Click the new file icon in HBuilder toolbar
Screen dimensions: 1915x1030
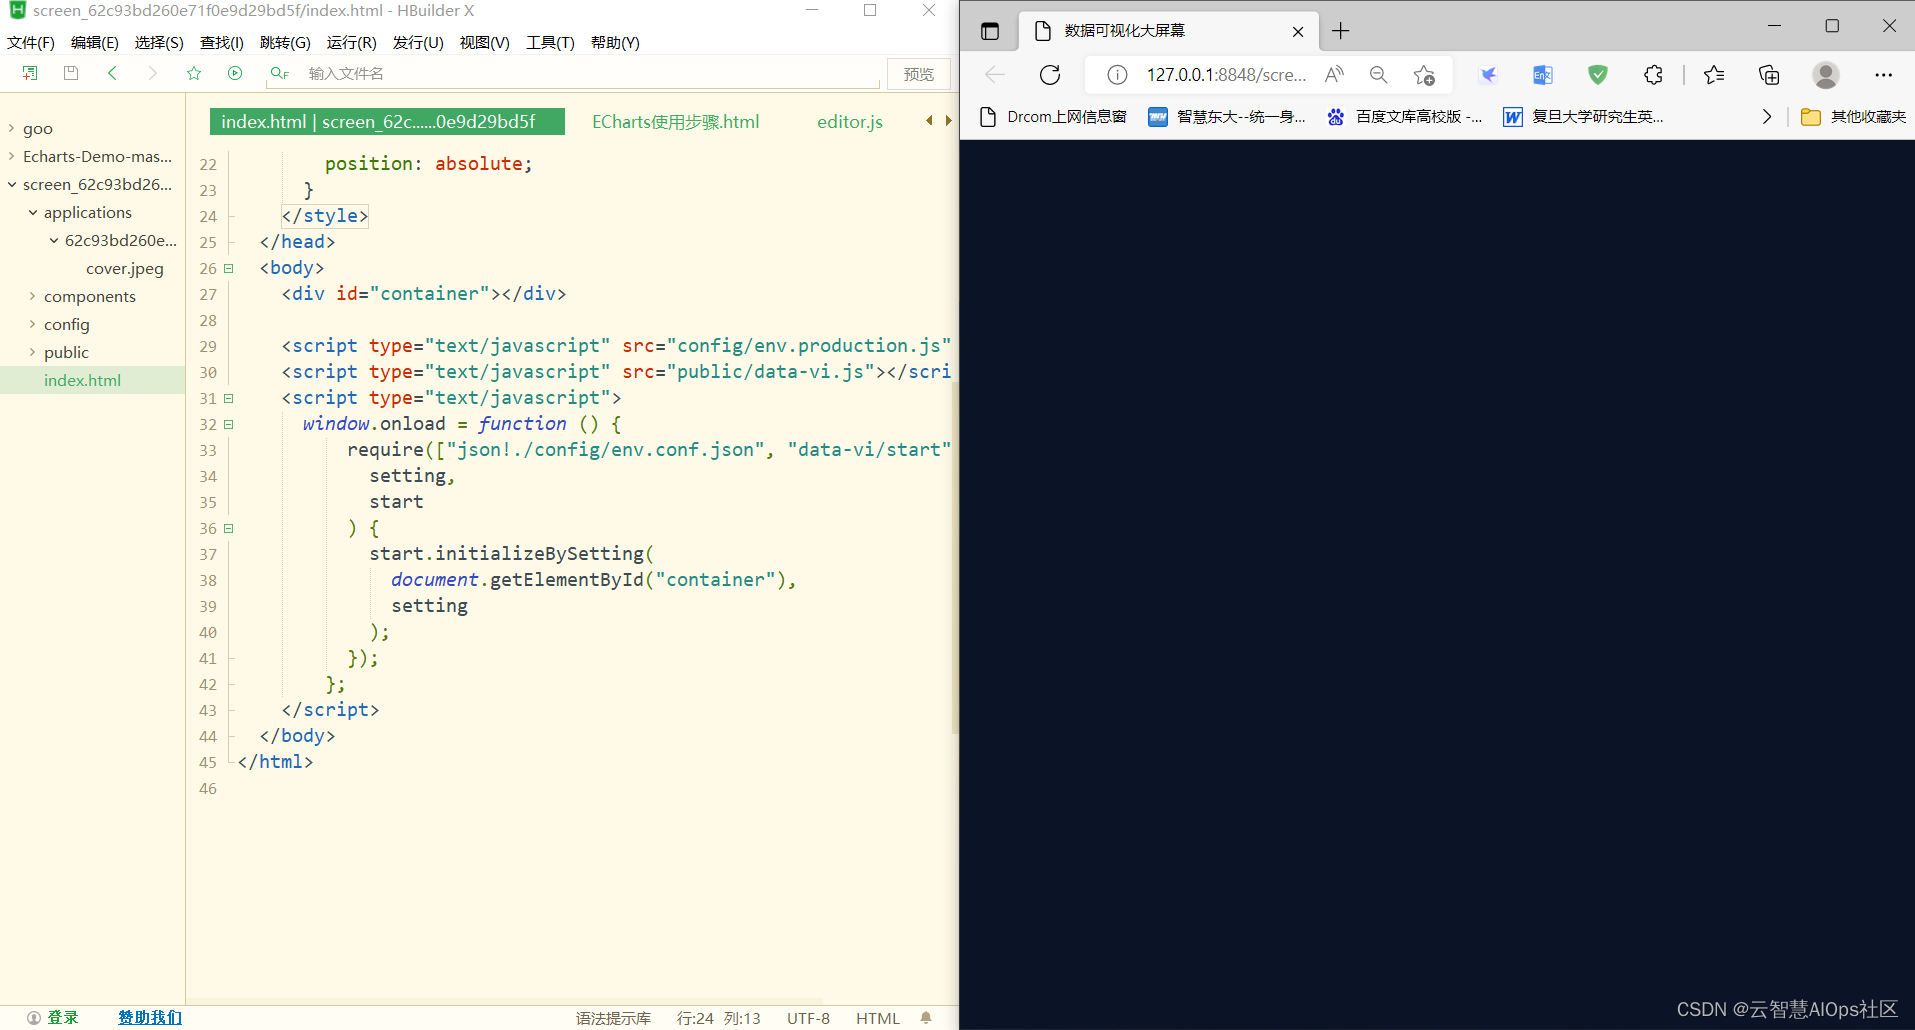click(x=30, y=73)
